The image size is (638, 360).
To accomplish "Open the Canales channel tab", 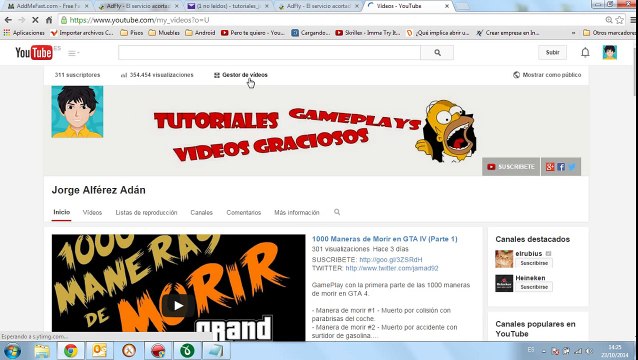I will 201,212.
